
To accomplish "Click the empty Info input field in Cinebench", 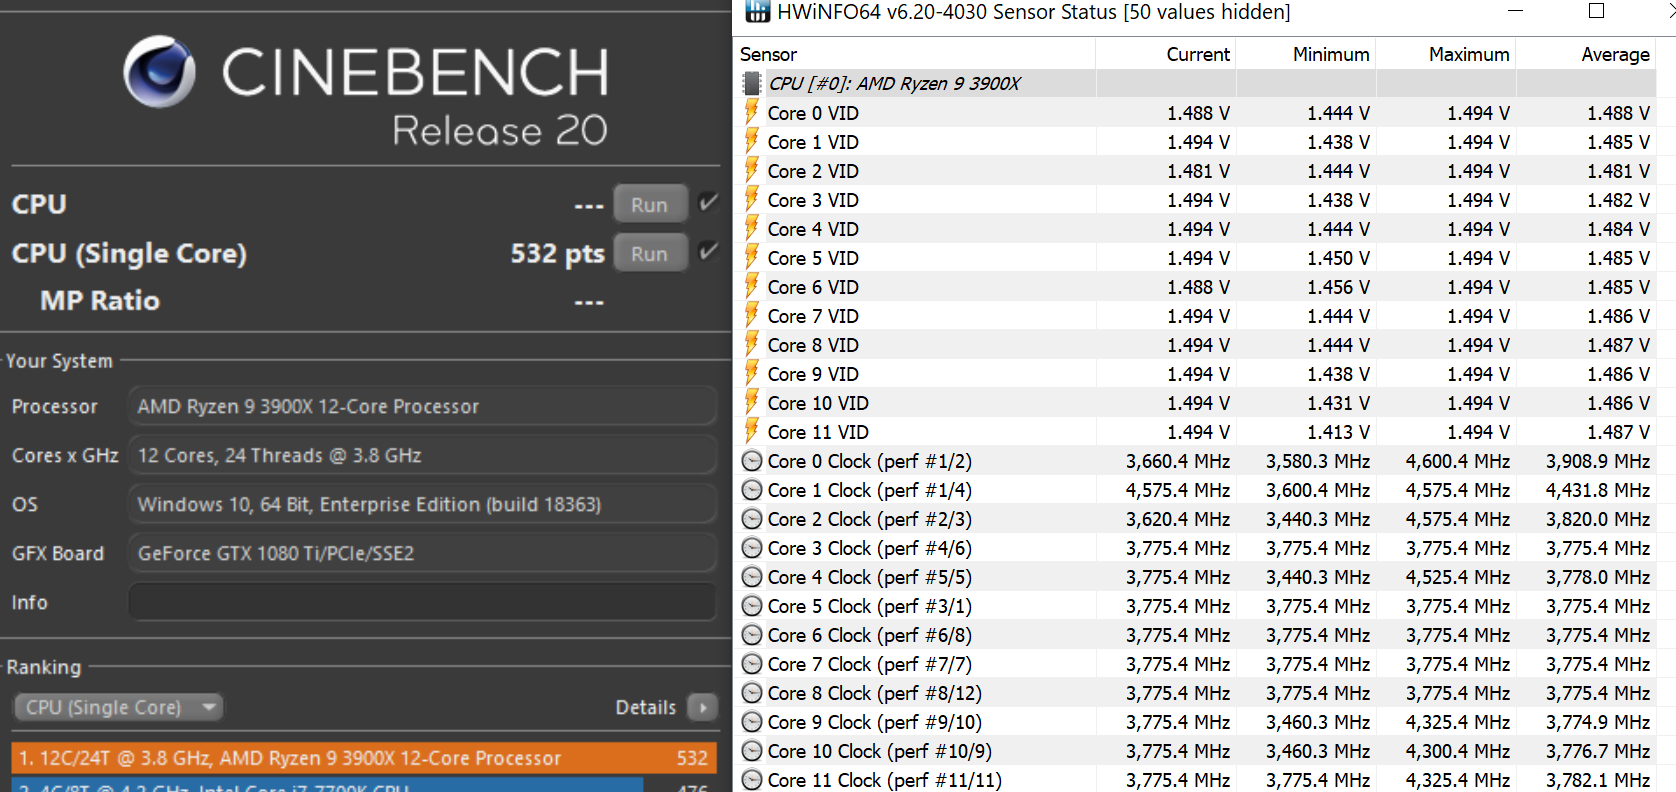I will [423, 602].
